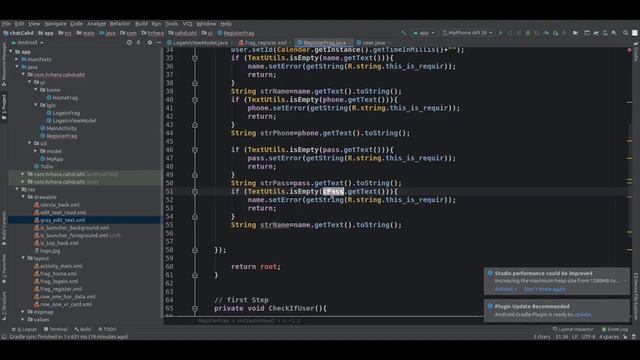Open the VCS menu
640x360 pixels.
tap(187, 24)
